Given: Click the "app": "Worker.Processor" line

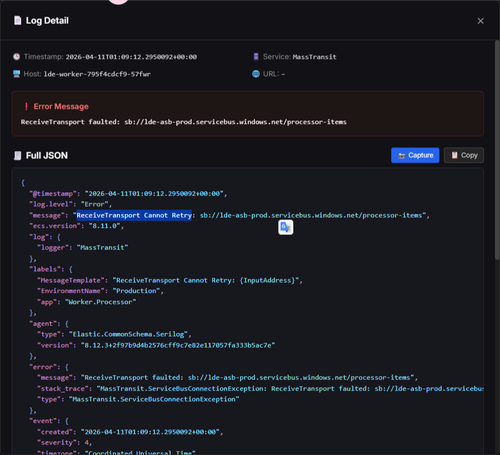Looking at the screenshot, I should coord(87,302).
